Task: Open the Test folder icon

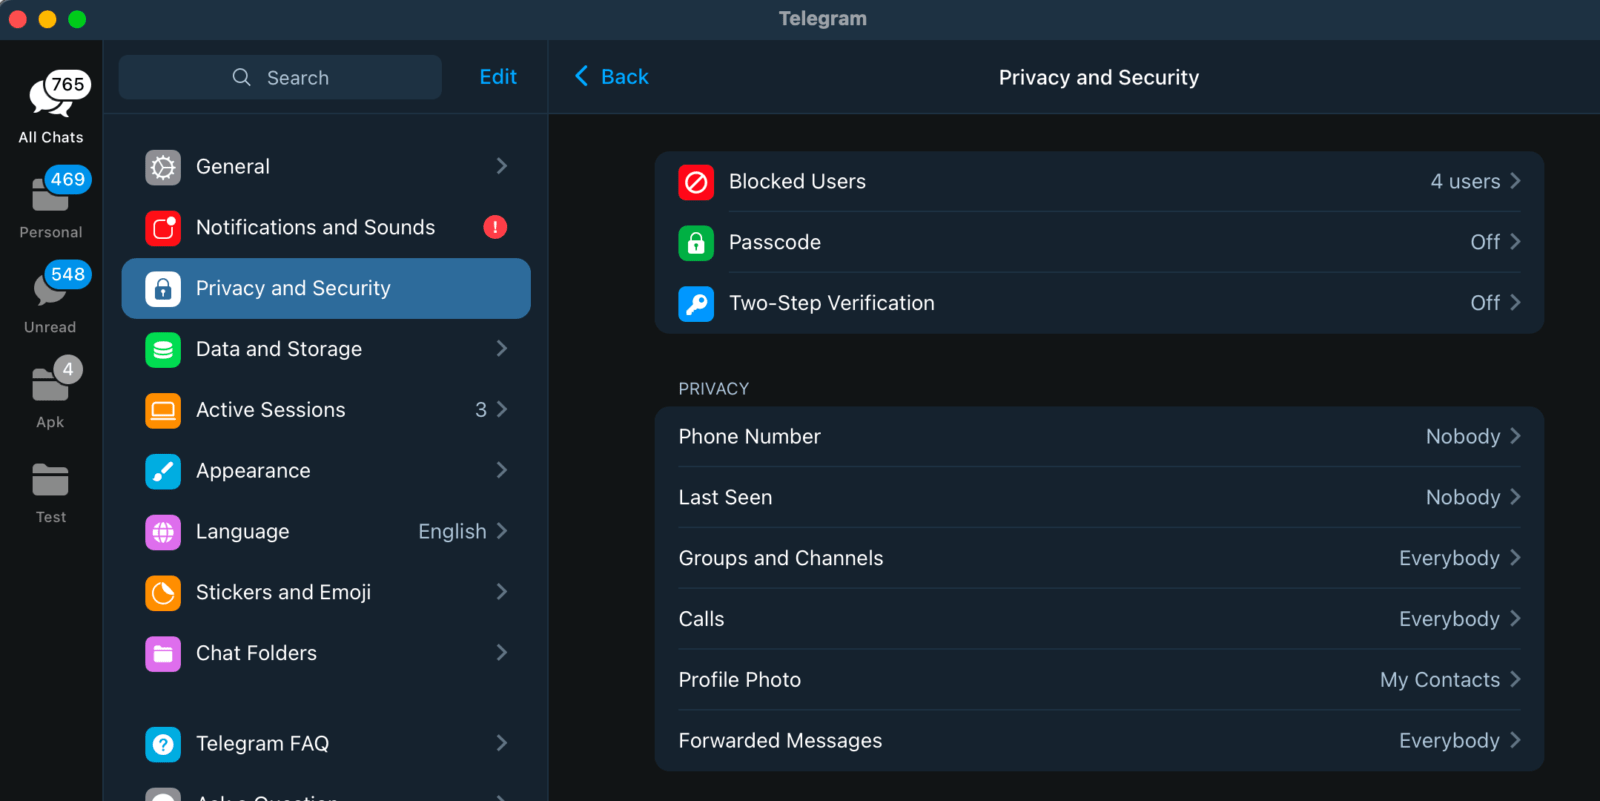Action: point(50,480)
